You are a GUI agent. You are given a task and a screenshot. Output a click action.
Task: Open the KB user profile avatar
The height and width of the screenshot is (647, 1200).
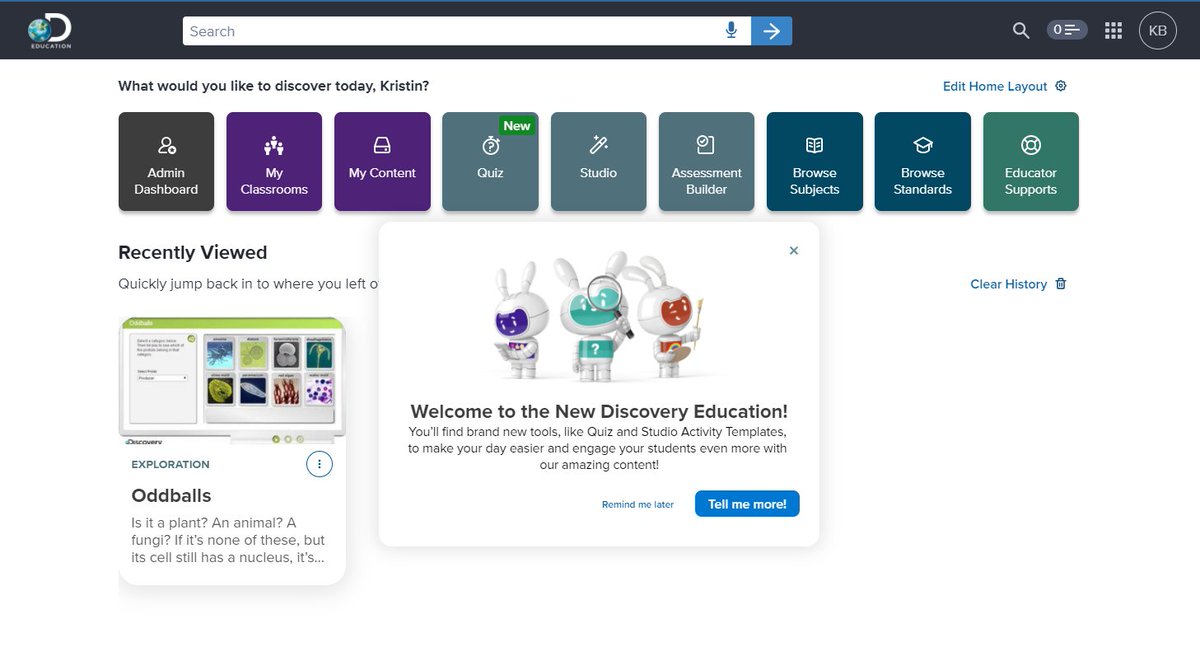click(1158, 31)
